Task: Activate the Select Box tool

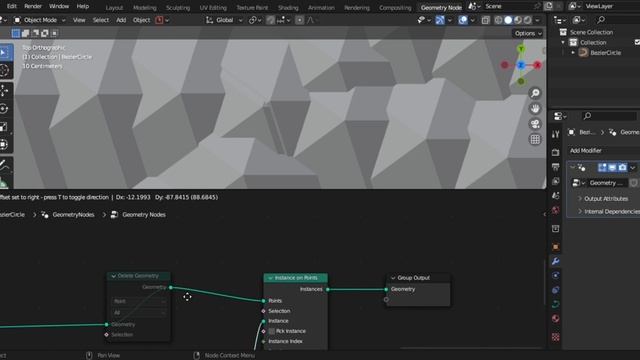Action: point(4,53)
